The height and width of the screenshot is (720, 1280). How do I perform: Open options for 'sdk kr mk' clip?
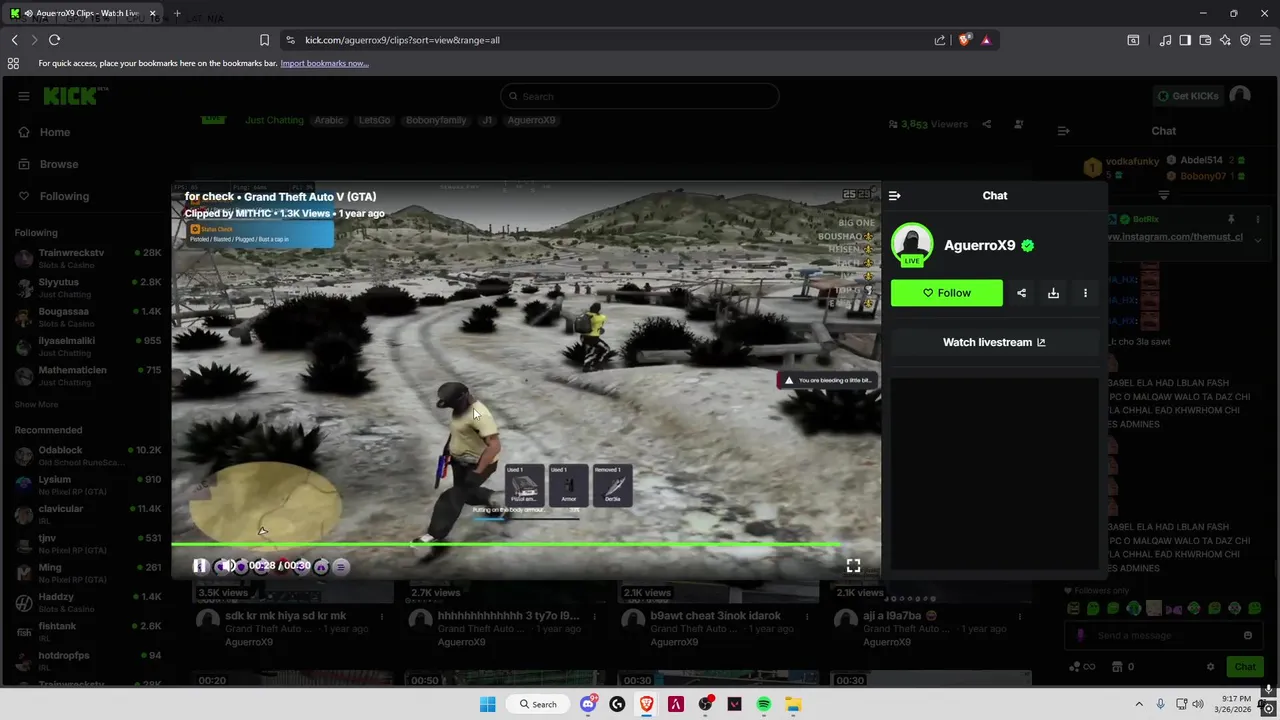381,616
